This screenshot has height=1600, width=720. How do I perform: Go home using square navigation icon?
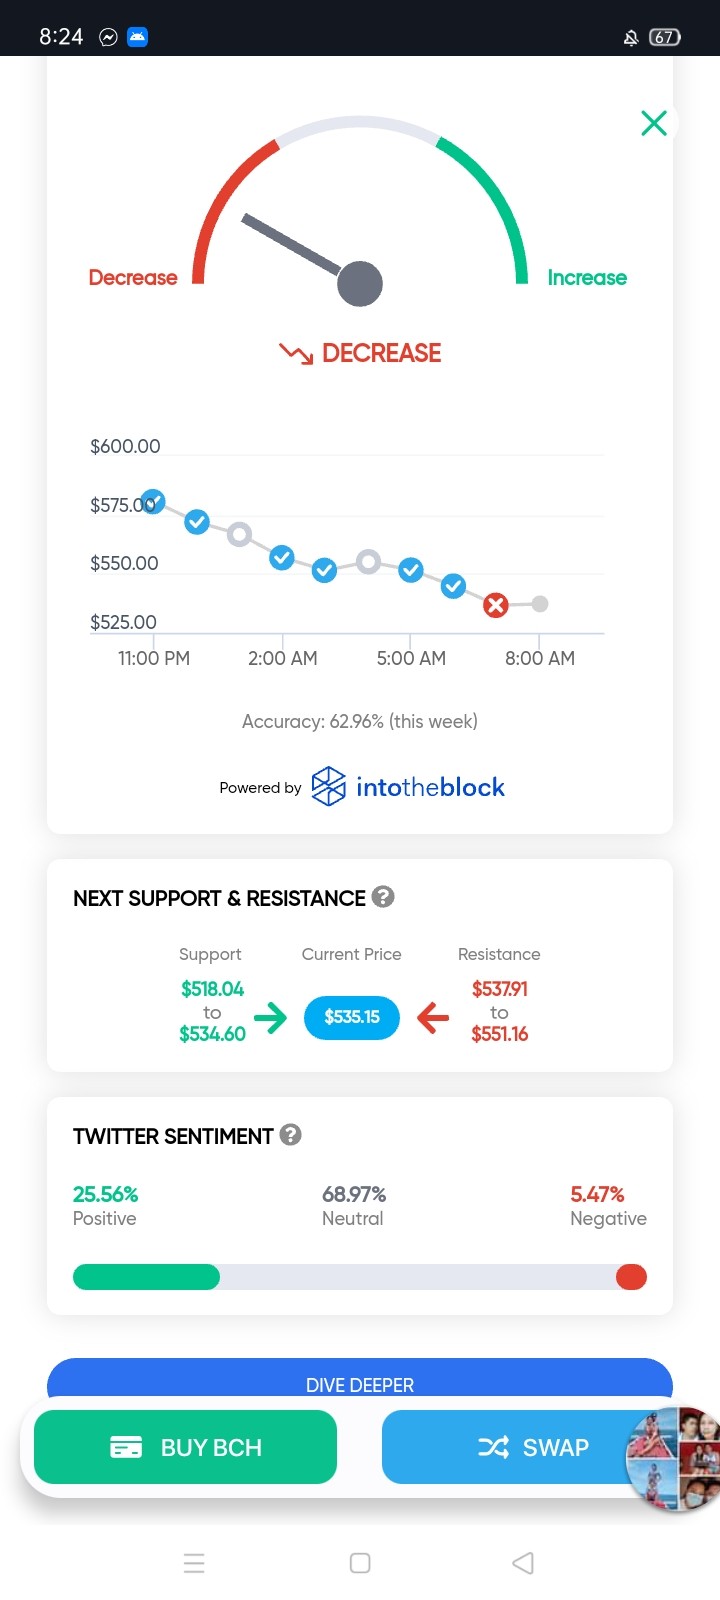pos(360,1563)
